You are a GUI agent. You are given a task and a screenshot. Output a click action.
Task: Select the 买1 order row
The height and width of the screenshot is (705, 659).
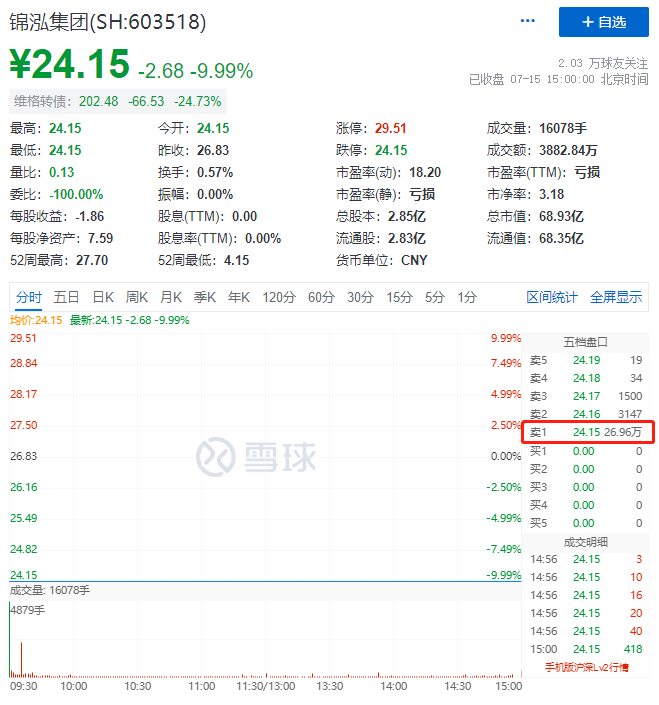point(585,451)
